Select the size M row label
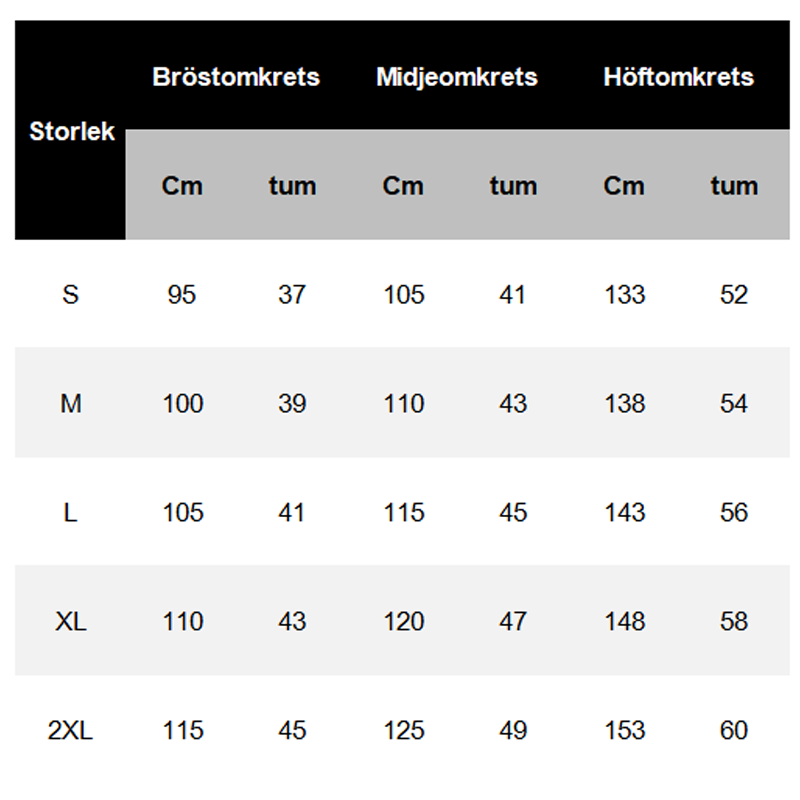 [70, 404]
